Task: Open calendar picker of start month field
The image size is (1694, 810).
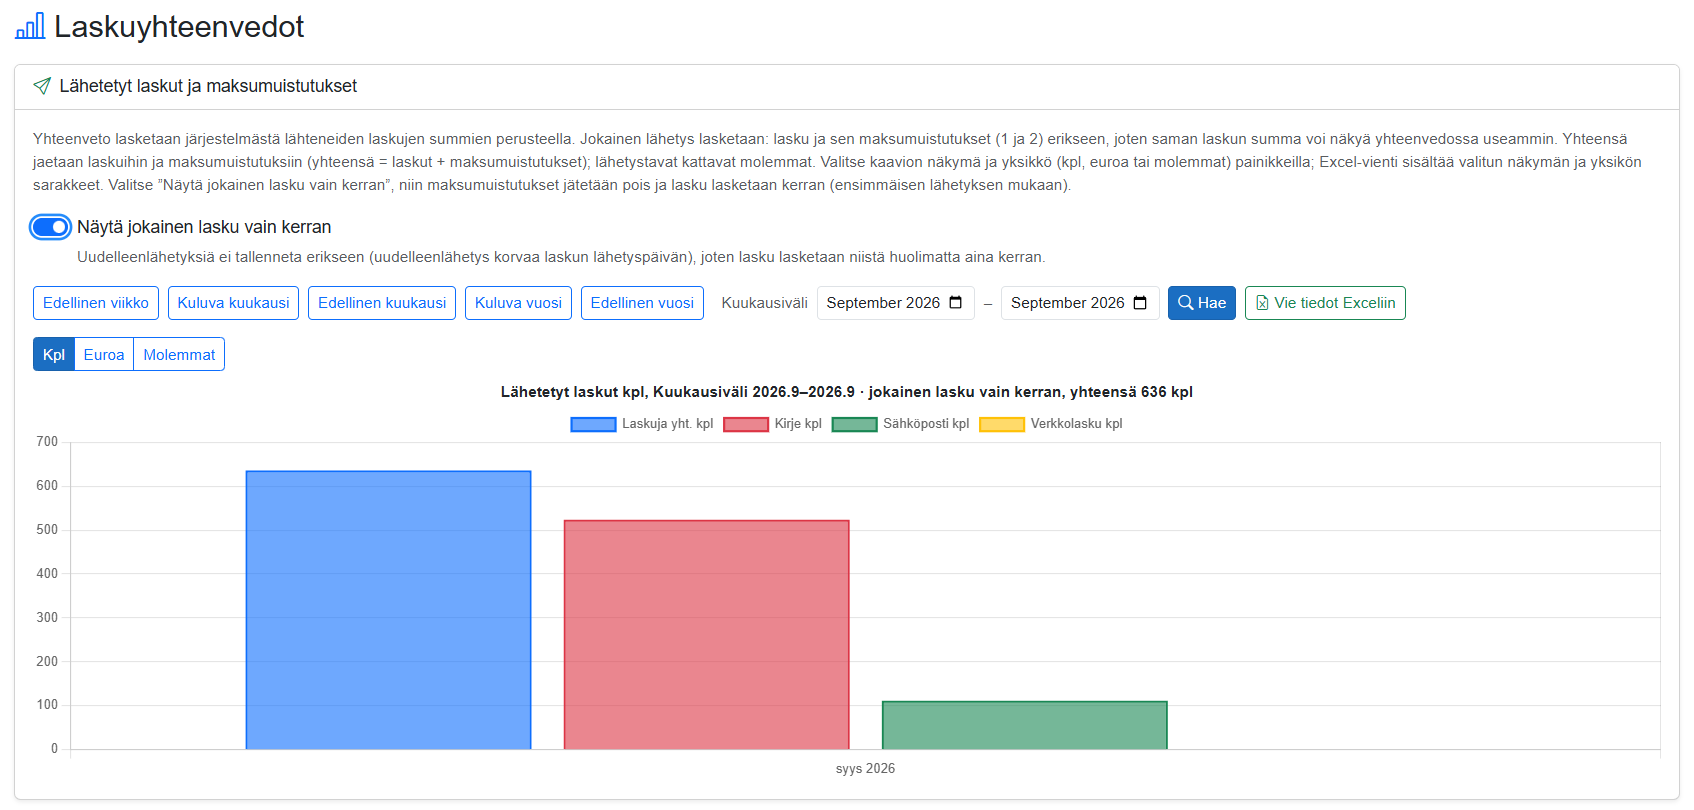Action: coord(955,303)
